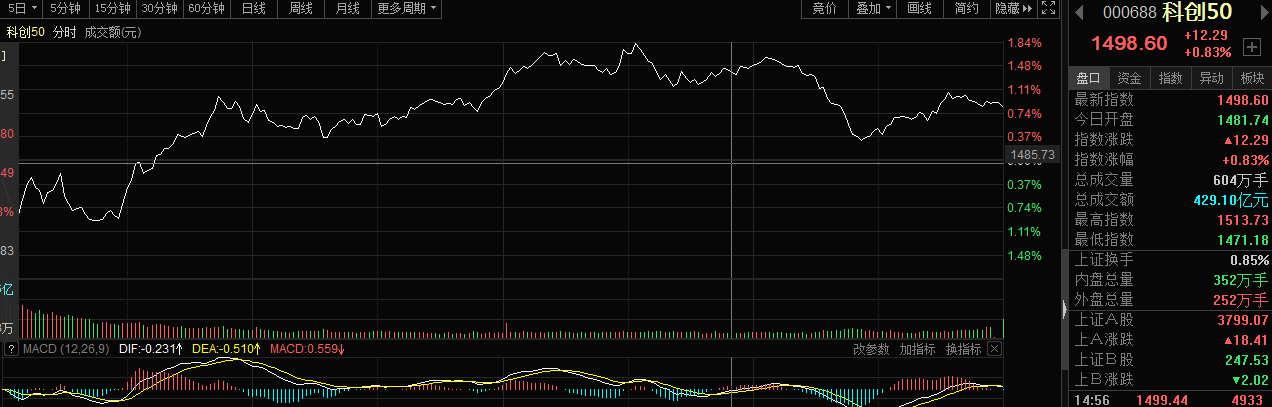Open the 异动 tab
1272x407 pixels.
[x=1211, y=78]
